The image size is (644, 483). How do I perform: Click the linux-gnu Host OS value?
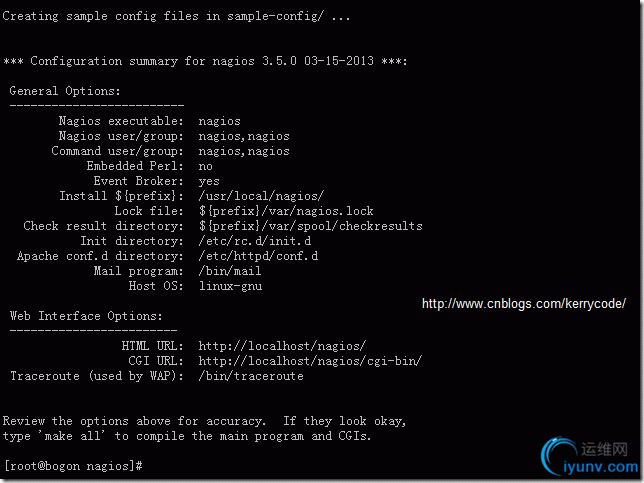point(230,286)
